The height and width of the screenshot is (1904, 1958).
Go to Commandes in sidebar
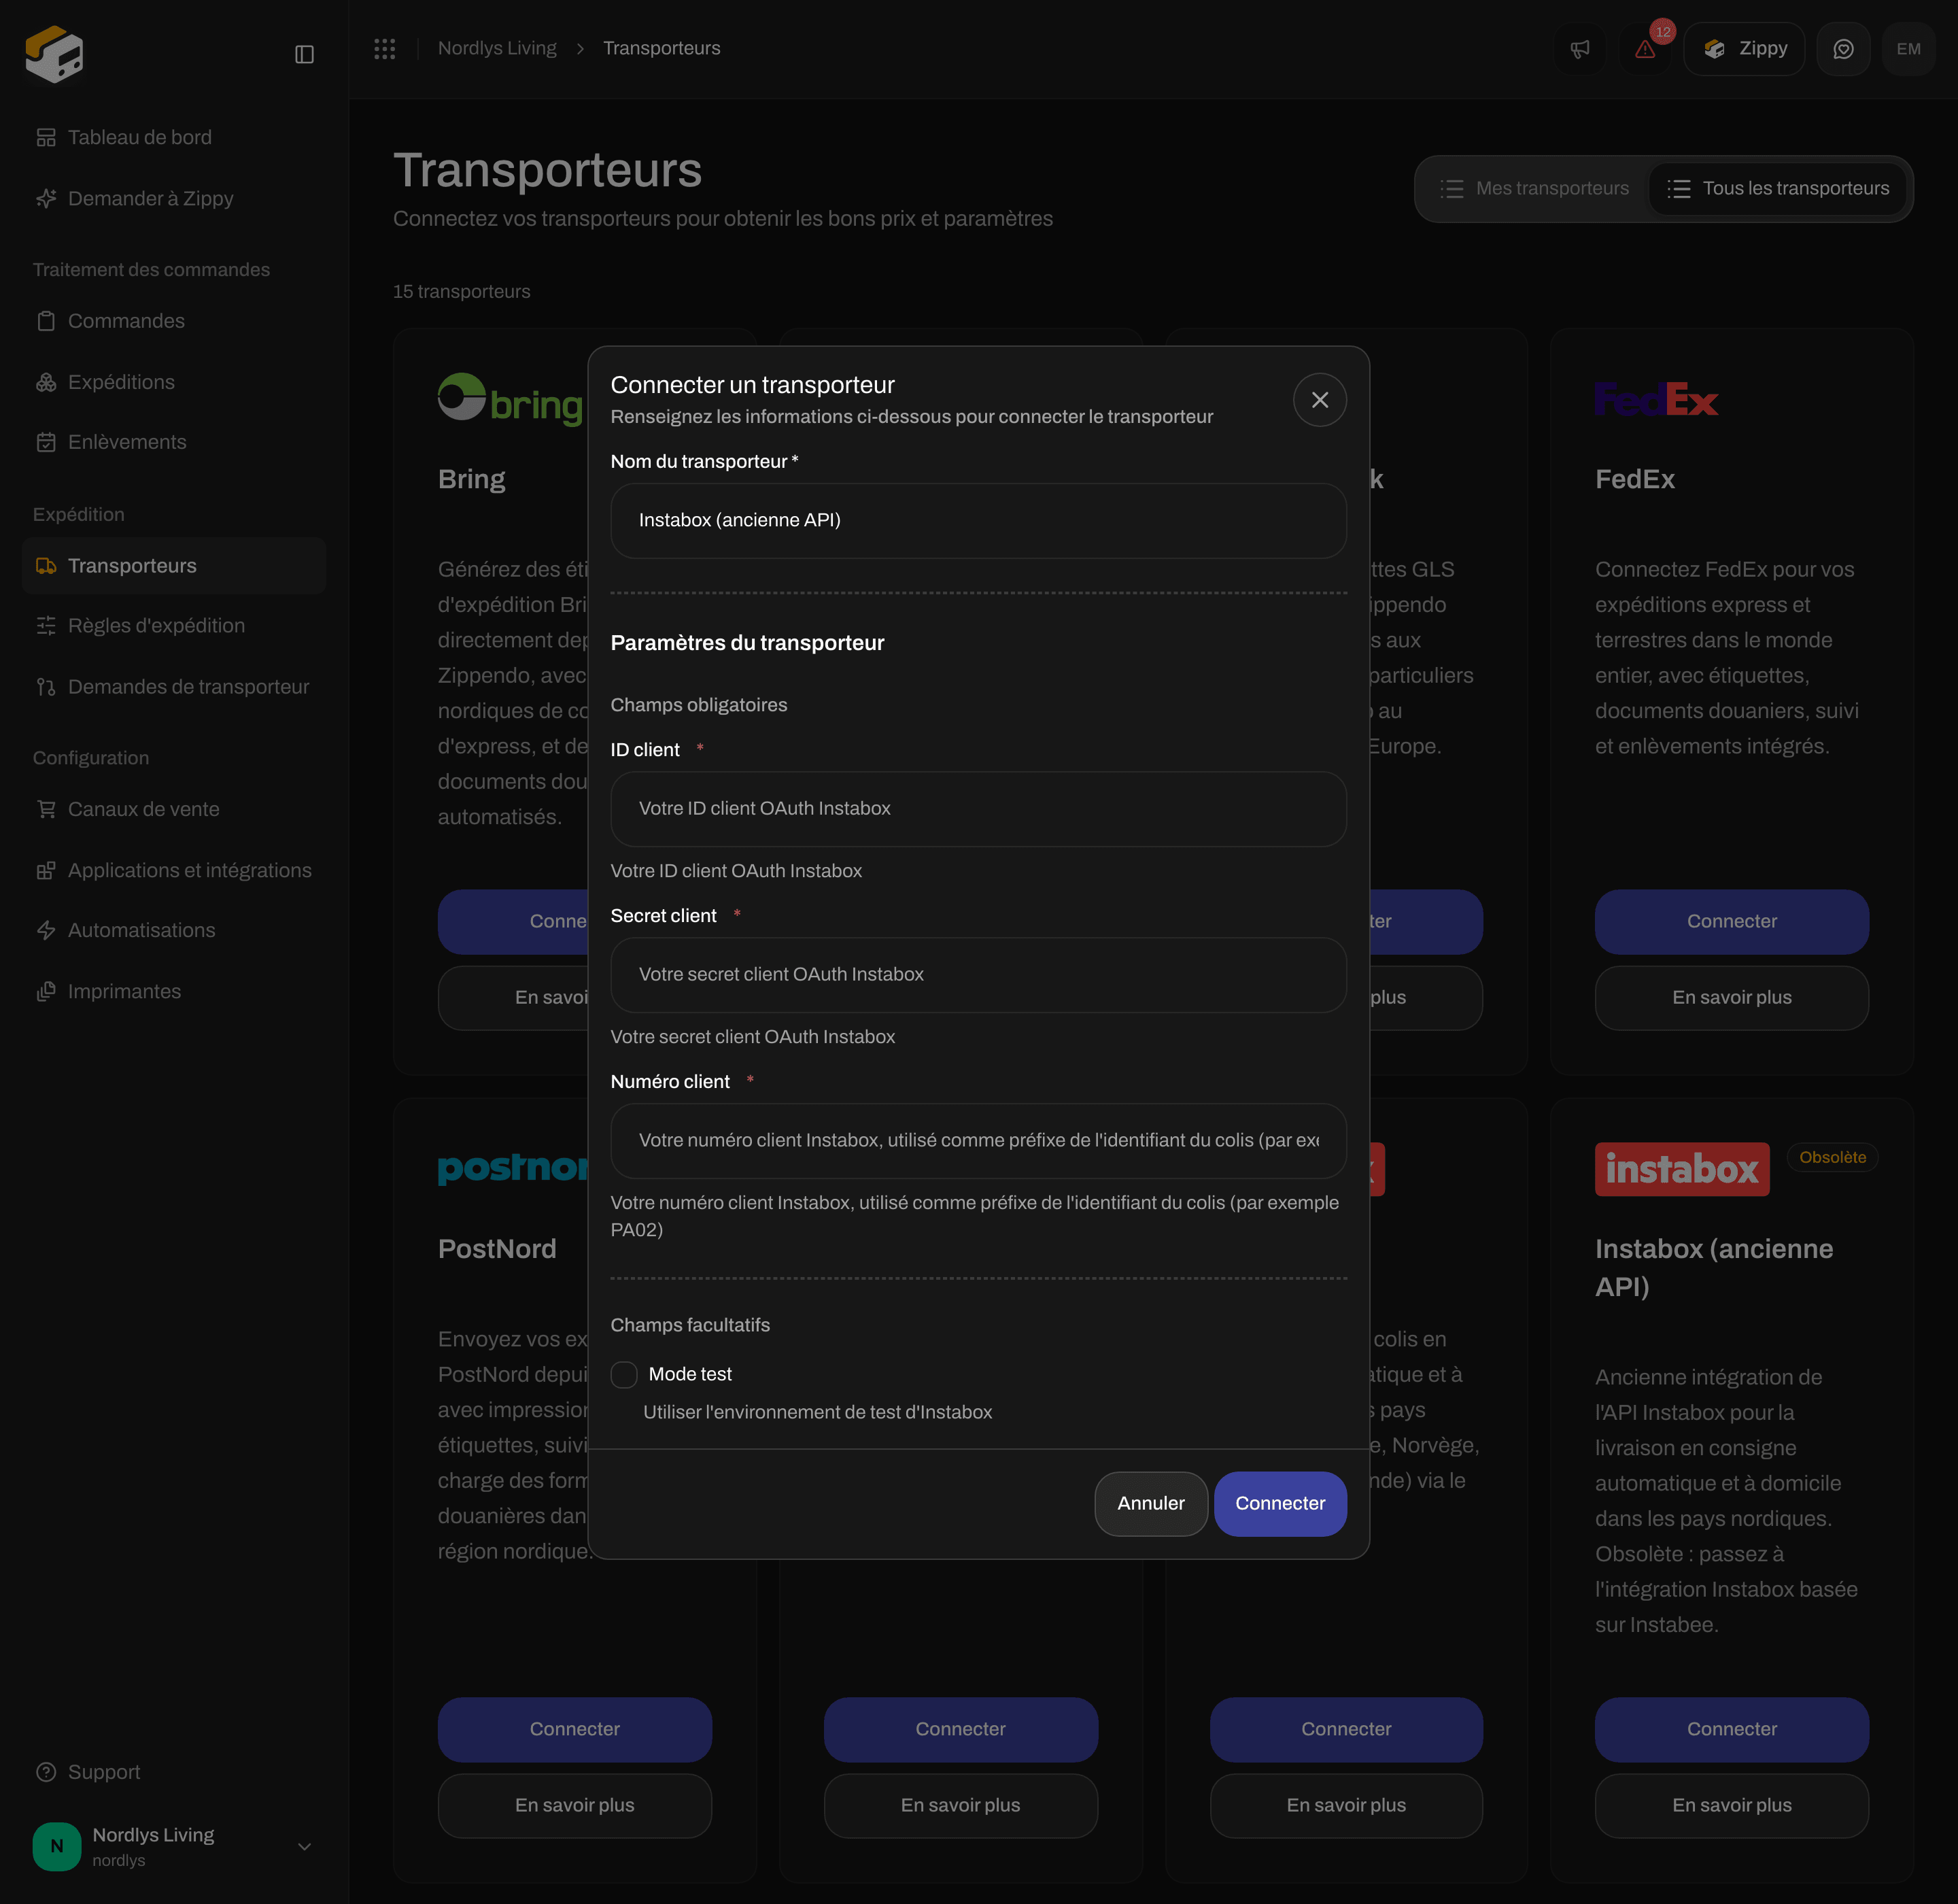coord(174,321)
